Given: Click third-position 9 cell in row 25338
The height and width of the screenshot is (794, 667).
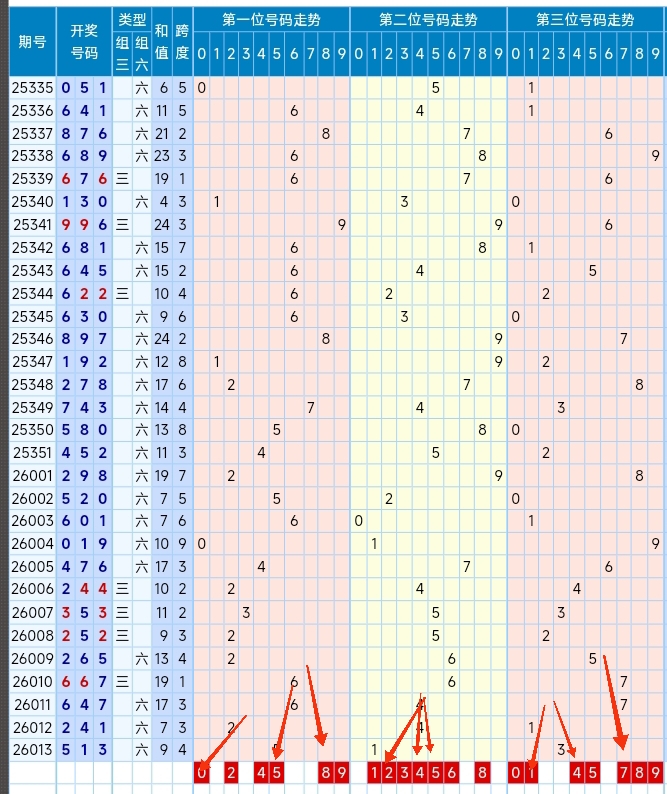Looking at the screenshot, I should click(655, 155).
